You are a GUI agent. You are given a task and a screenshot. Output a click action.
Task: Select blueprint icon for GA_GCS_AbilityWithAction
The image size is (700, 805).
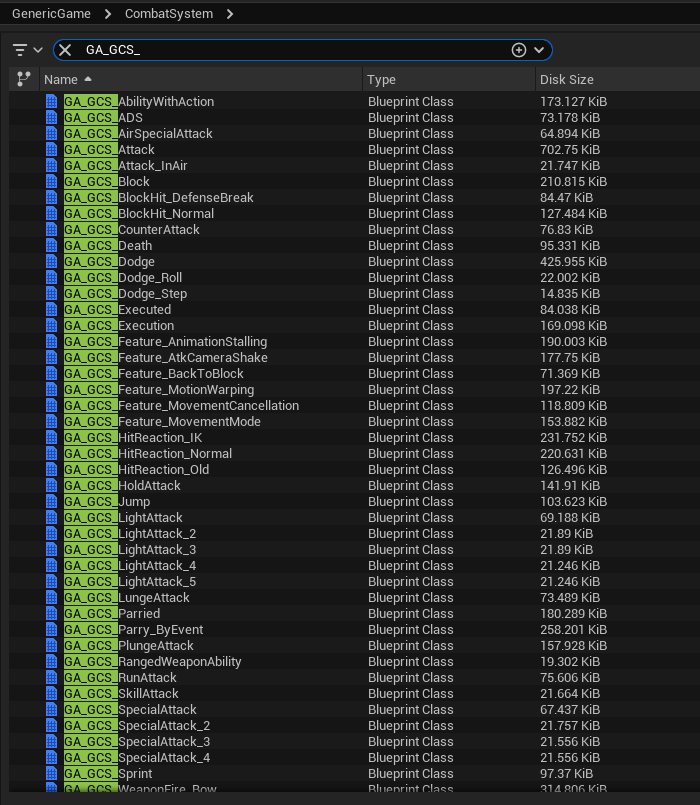pyautogui.click(x=51, y=102)
